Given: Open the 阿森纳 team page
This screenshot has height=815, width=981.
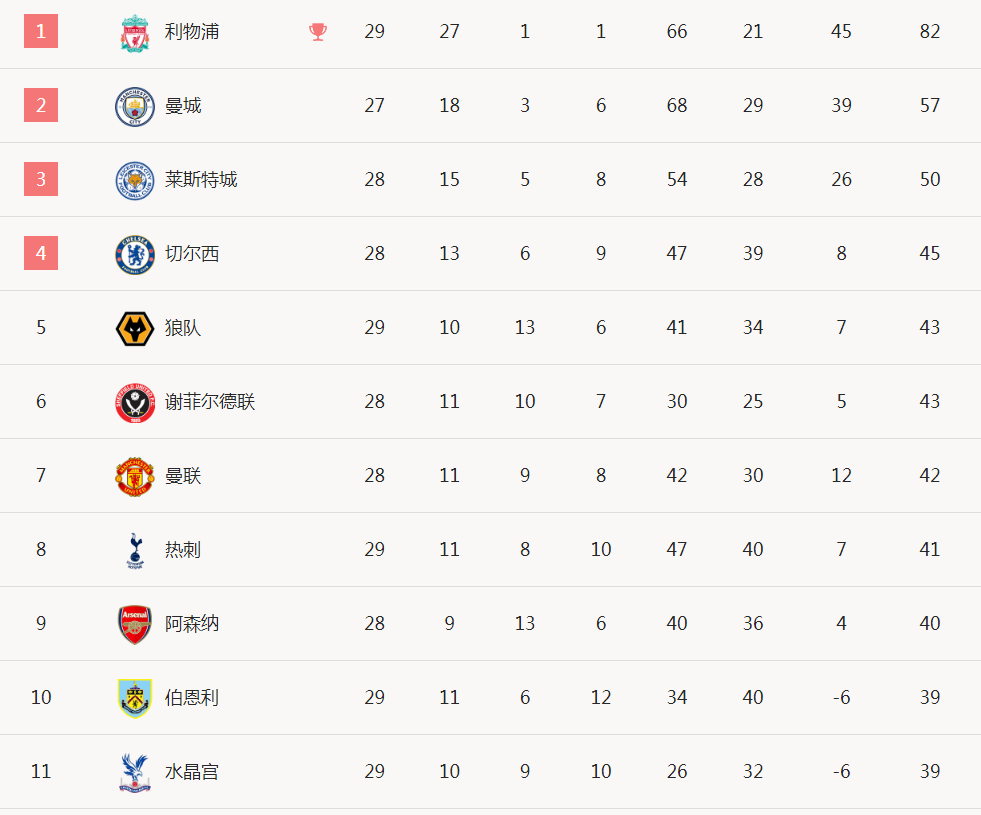Looking at the screenshot, I should tap(191, 624).
